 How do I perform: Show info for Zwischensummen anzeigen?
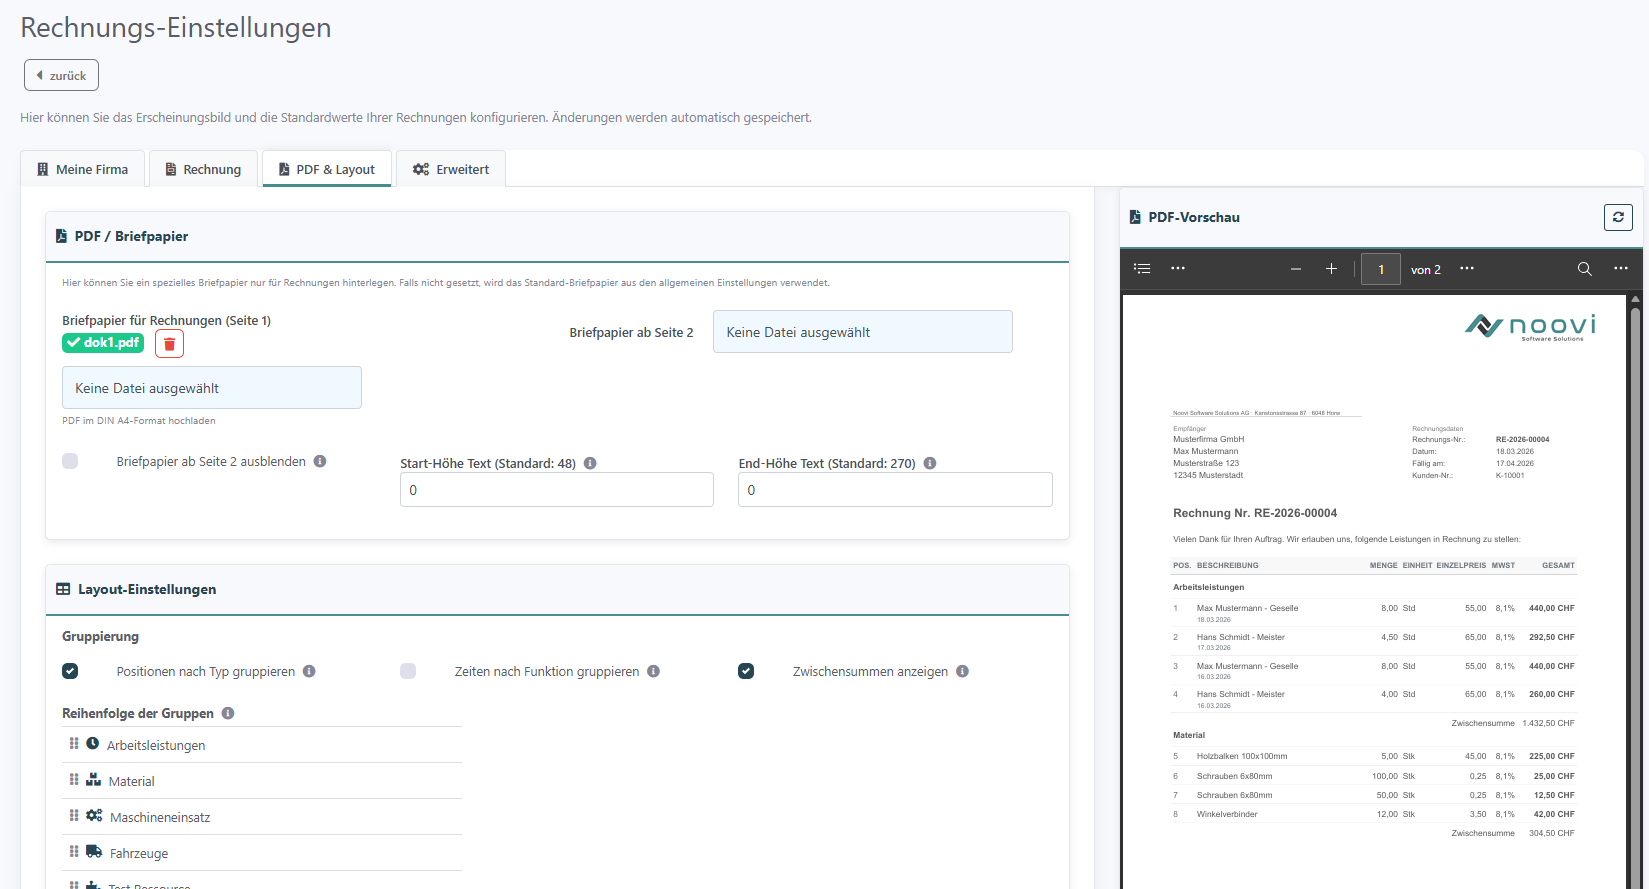[962, 671]
